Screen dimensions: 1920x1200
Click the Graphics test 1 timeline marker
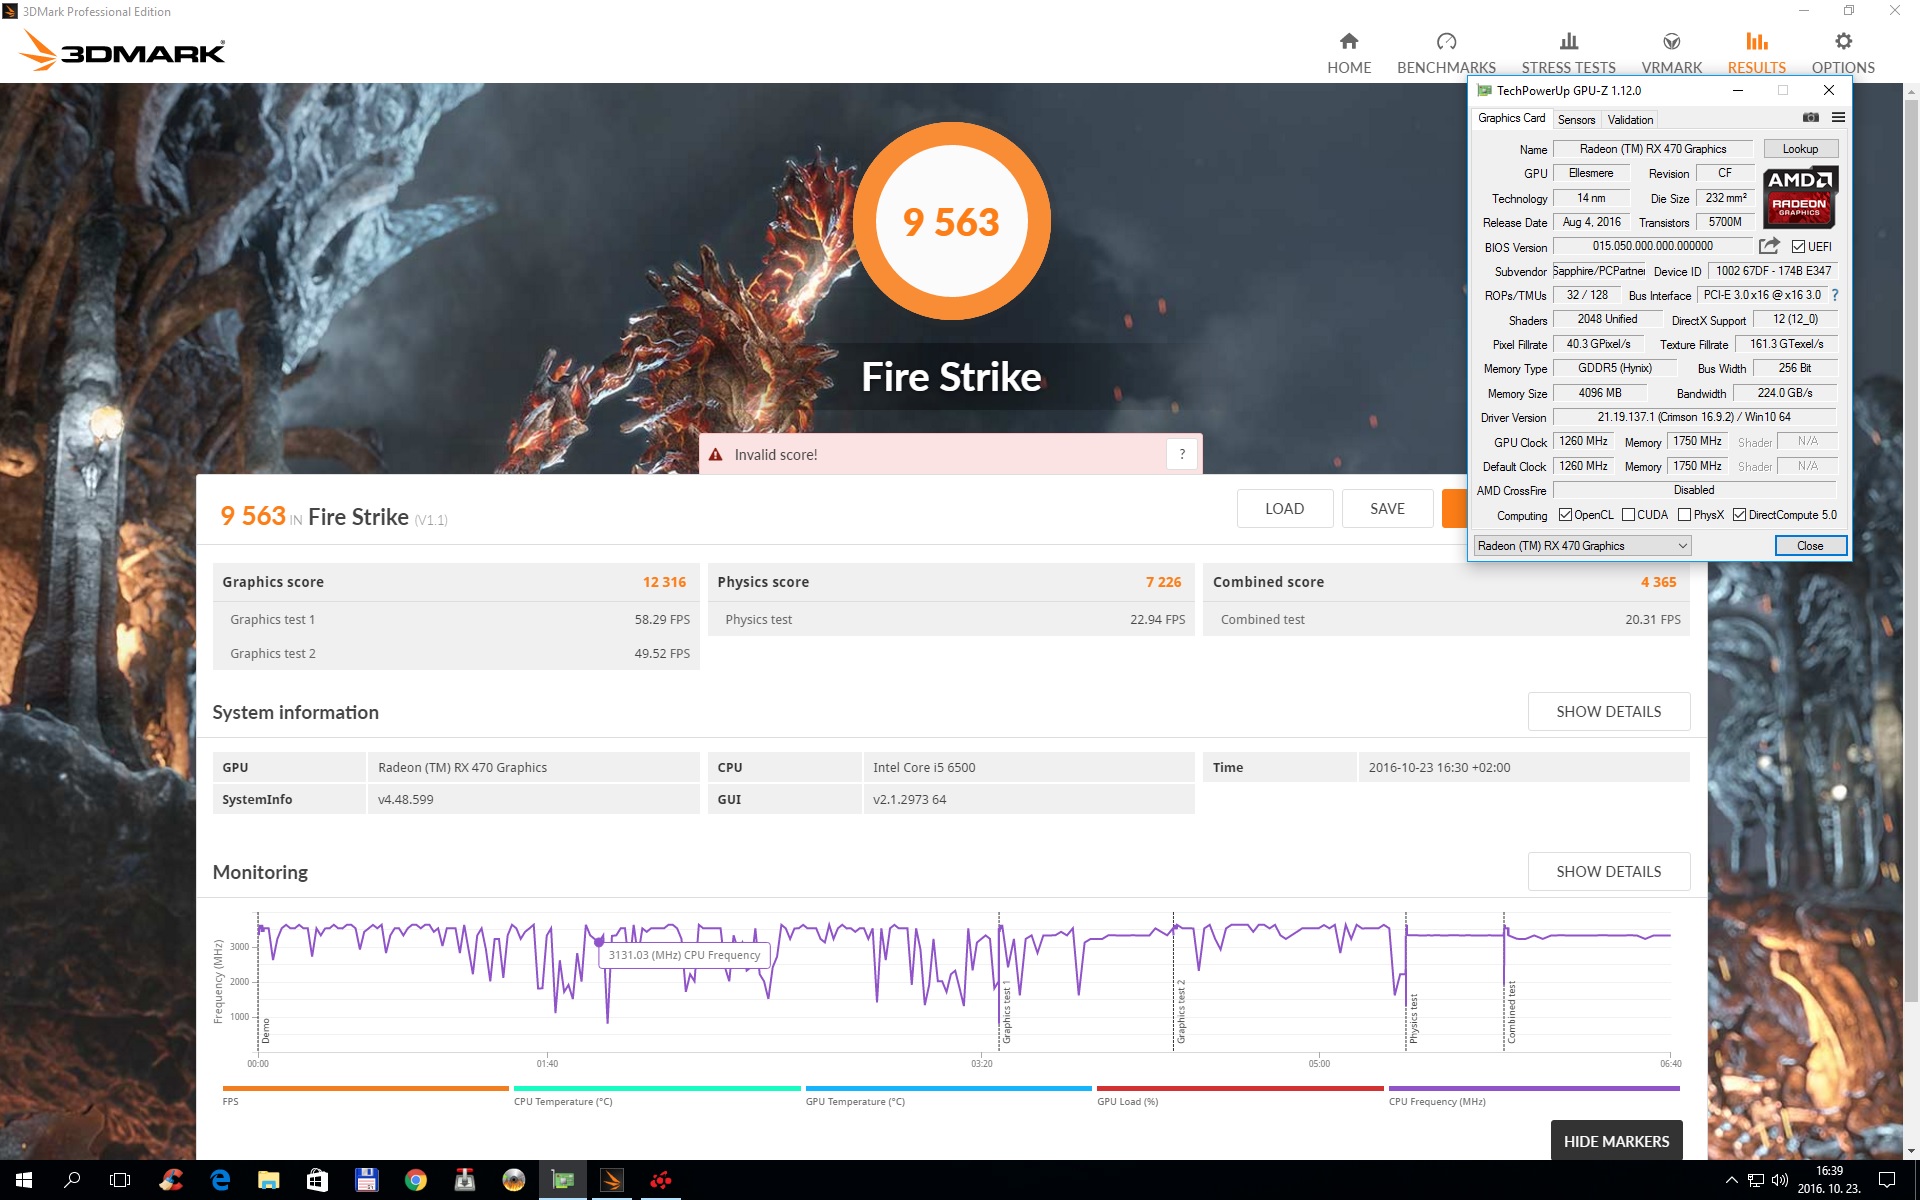point(1006,1012)
